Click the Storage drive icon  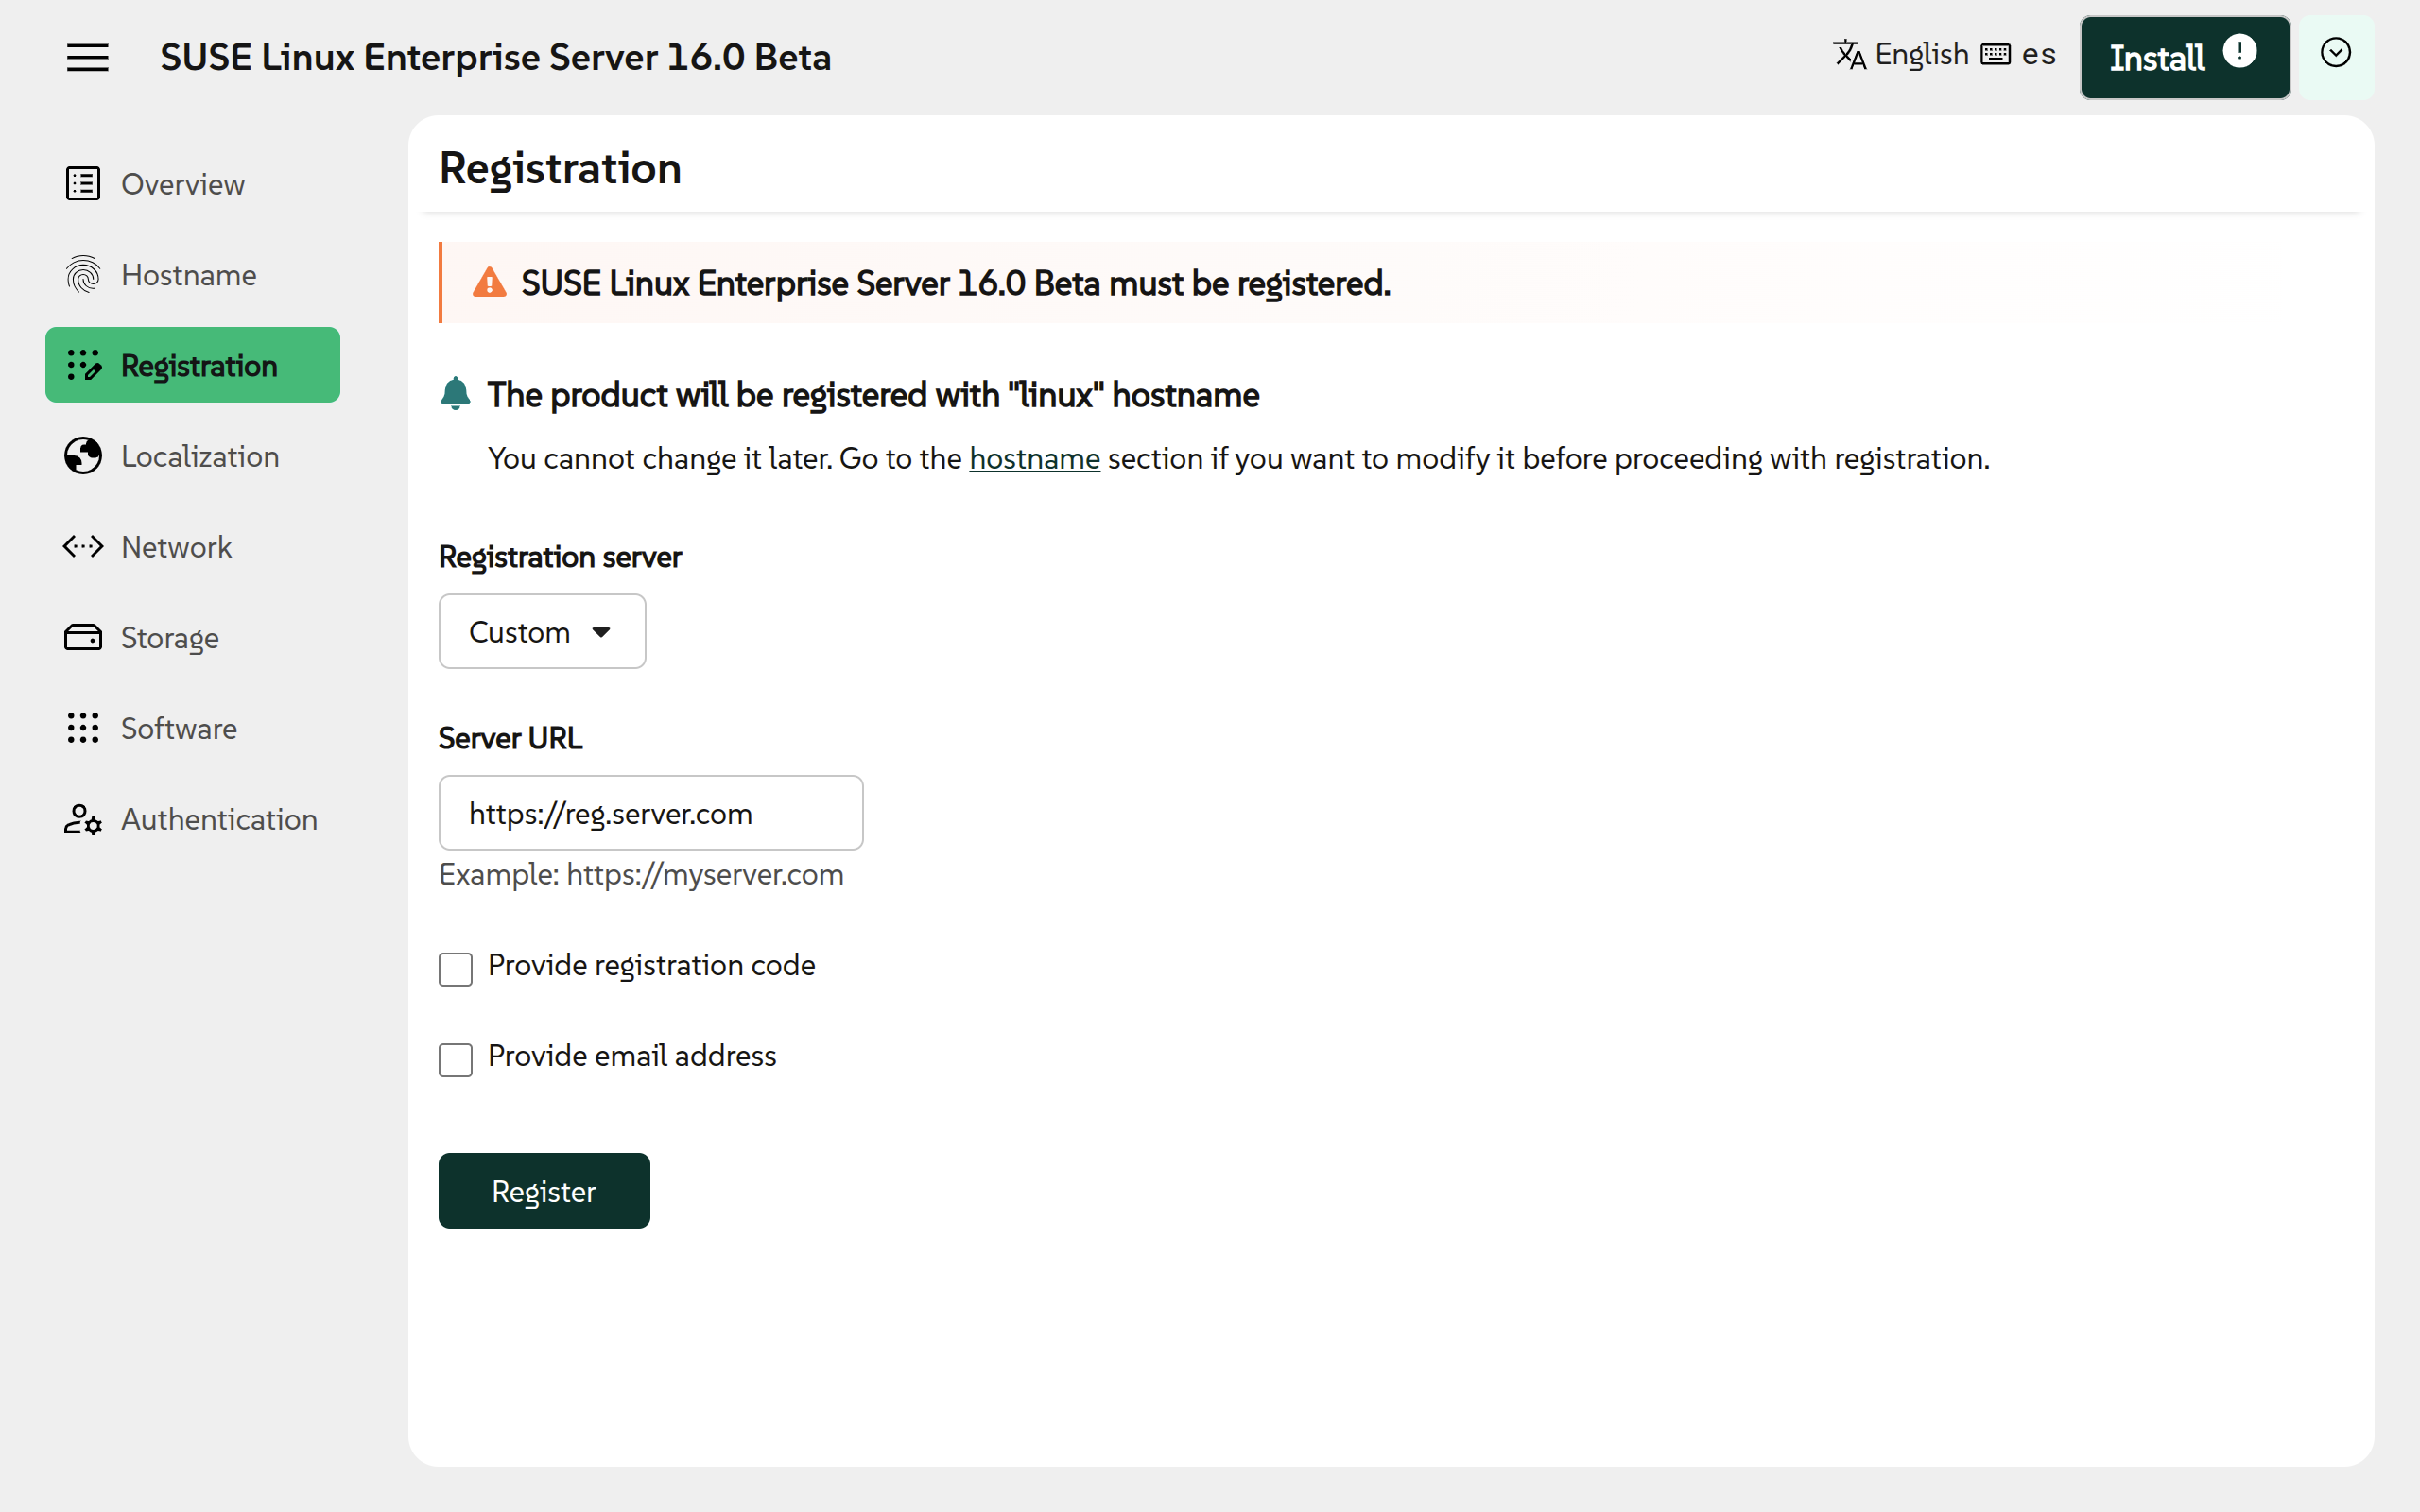[83, 637]
